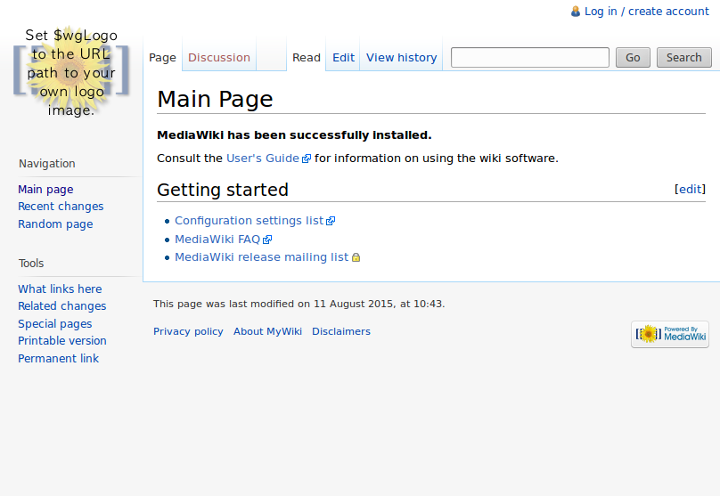The width and height of the screenshot is (720, 496).
Task: Open the Configuration settings list link
Action: pyautogui.click(x=249, y=221)
